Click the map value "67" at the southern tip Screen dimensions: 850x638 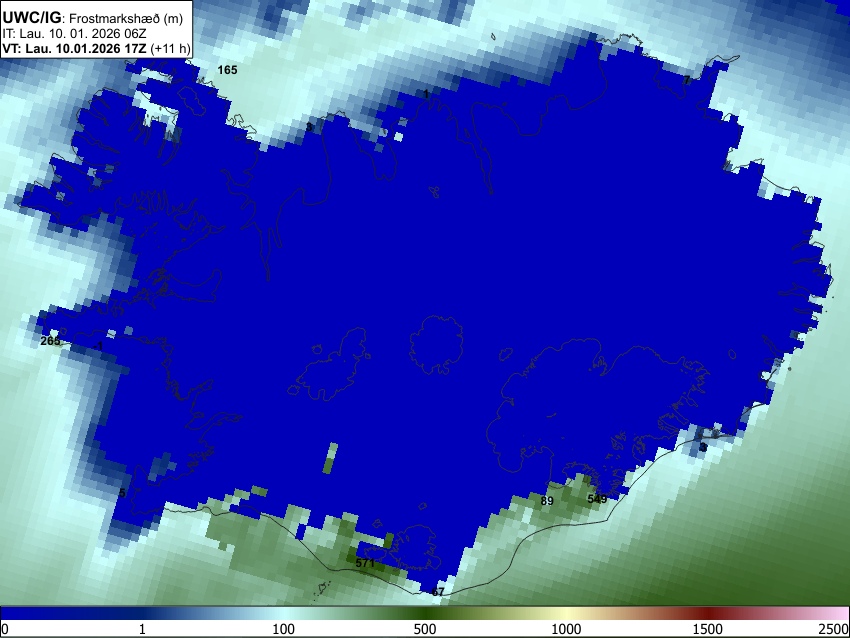click(x=438, y=592)
